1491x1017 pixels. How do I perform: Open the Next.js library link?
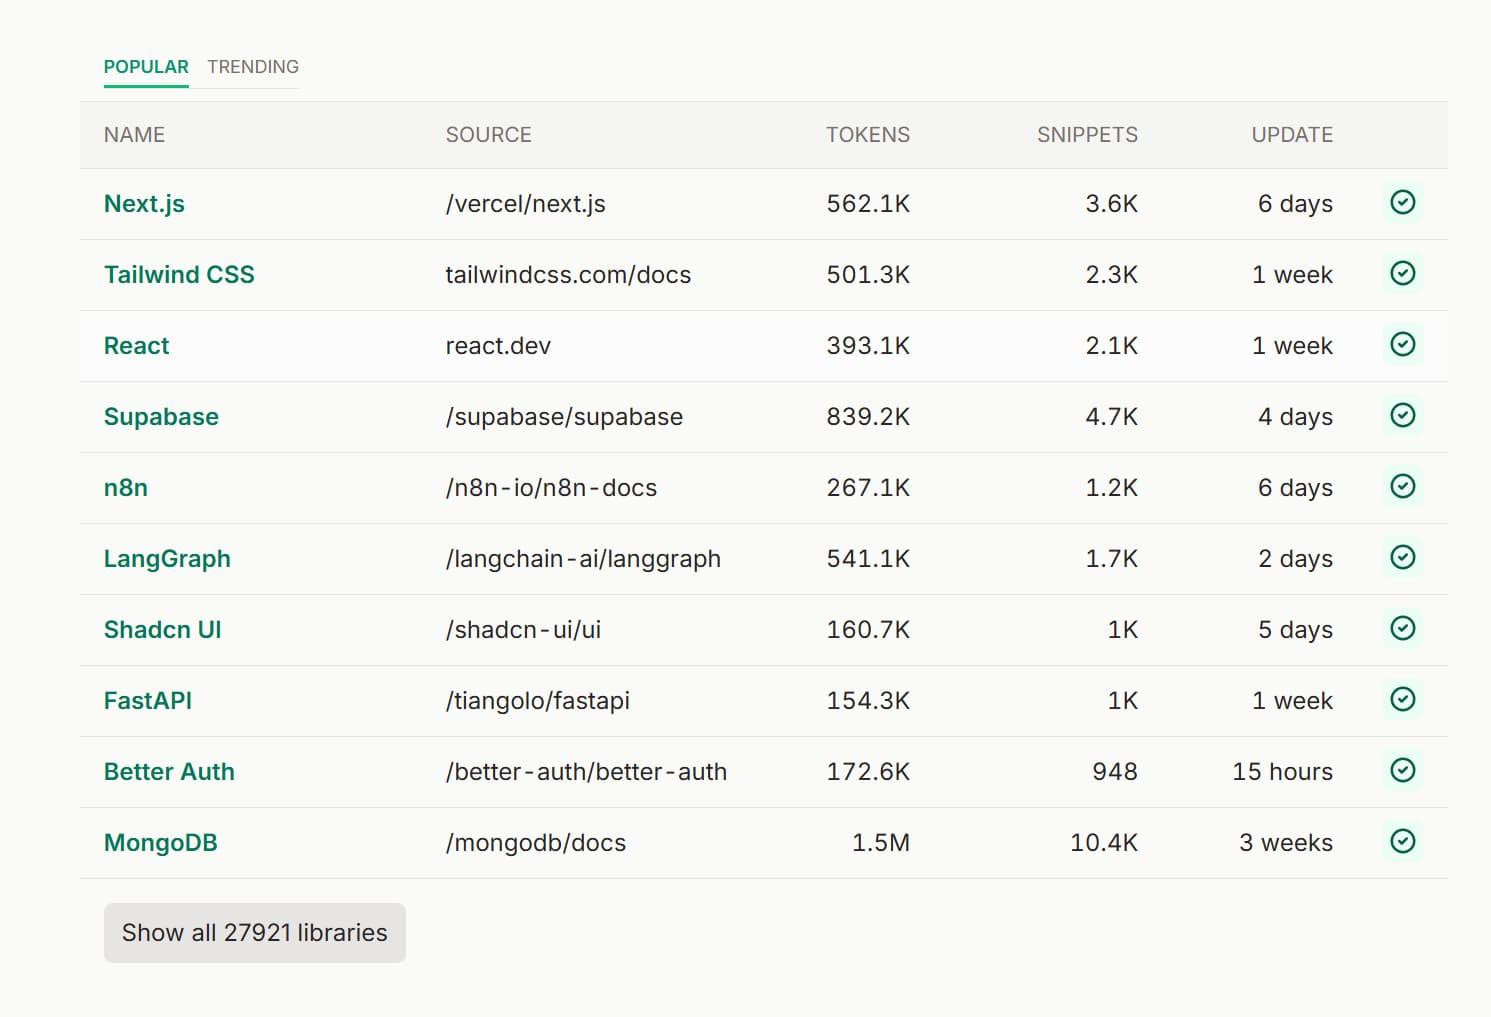144,204
